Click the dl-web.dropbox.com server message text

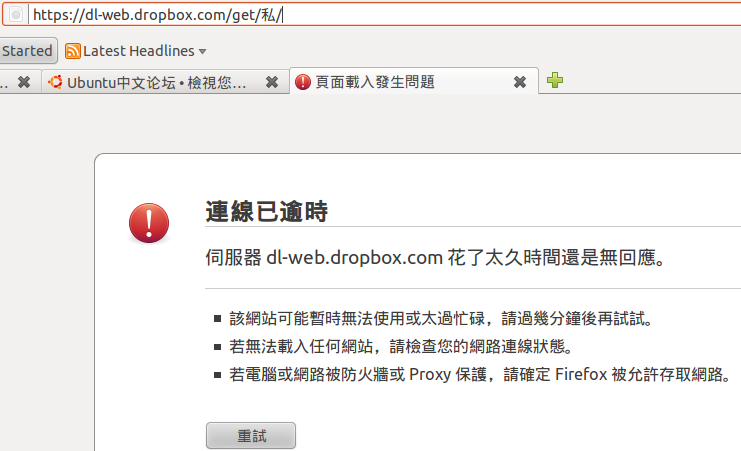click(436, 258)
